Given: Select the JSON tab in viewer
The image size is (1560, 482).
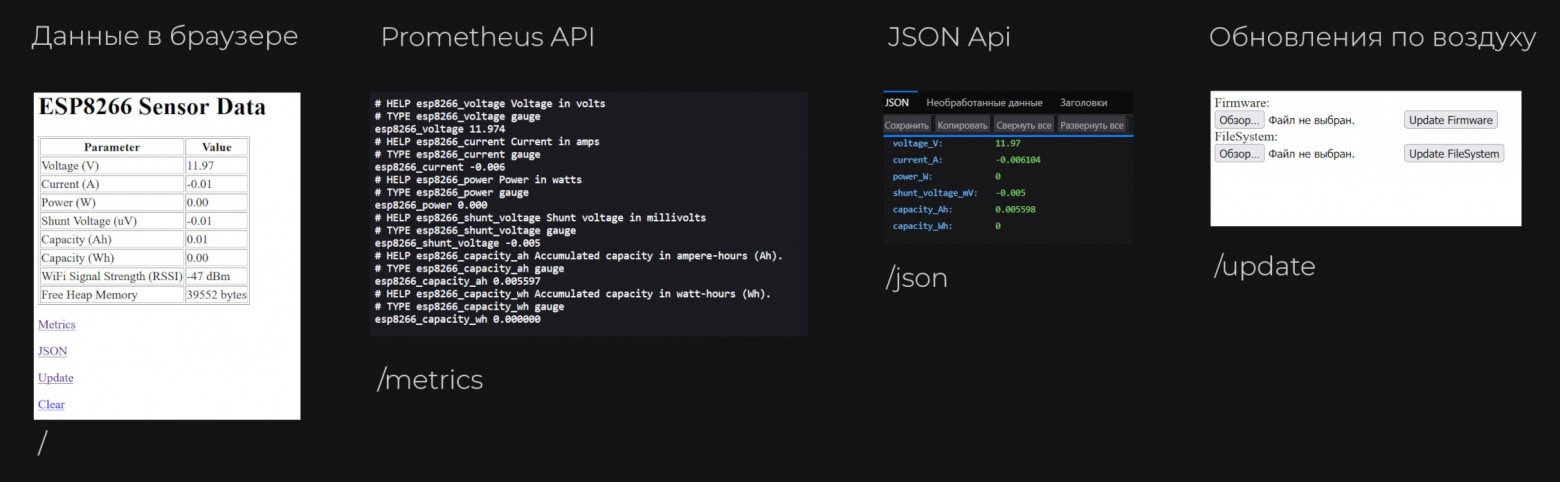Looking at the screenshot, I should (x=897, y=102).
